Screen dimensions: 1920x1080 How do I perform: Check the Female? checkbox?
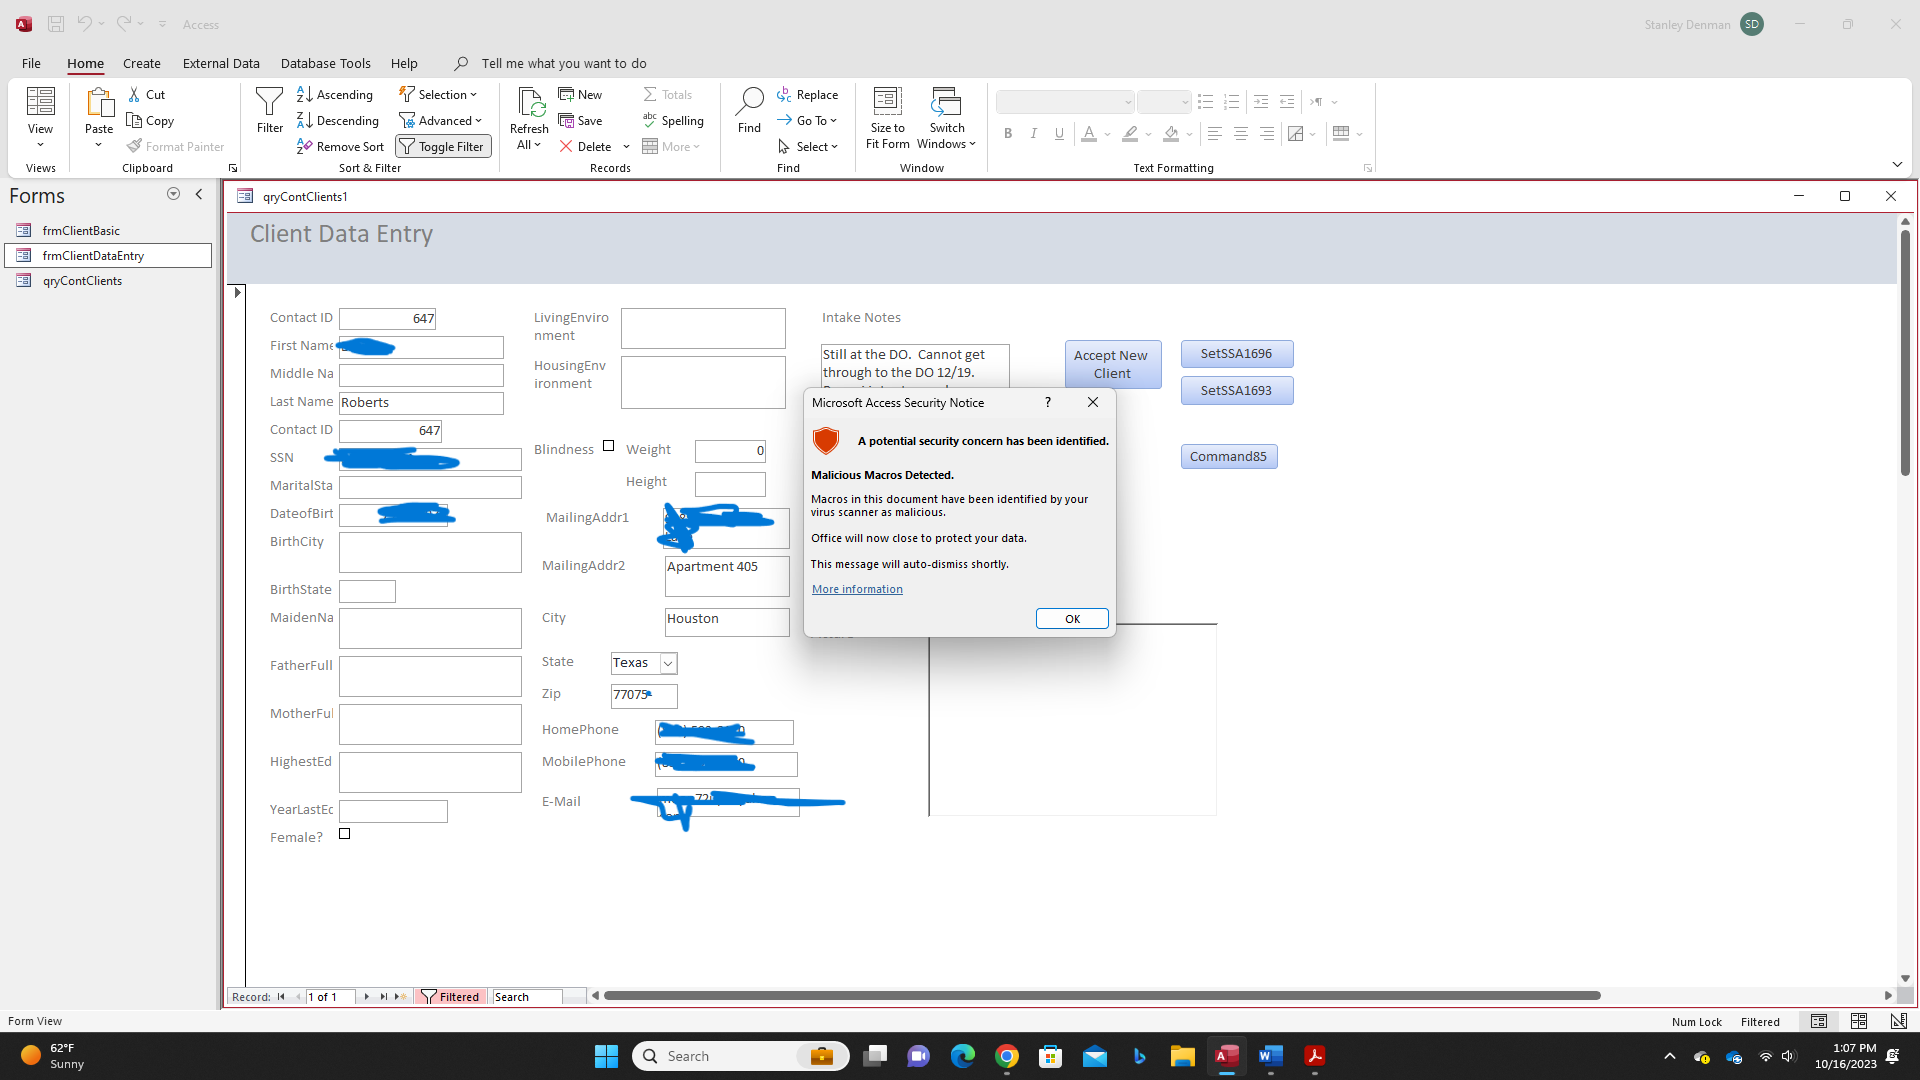coord(344,834)
